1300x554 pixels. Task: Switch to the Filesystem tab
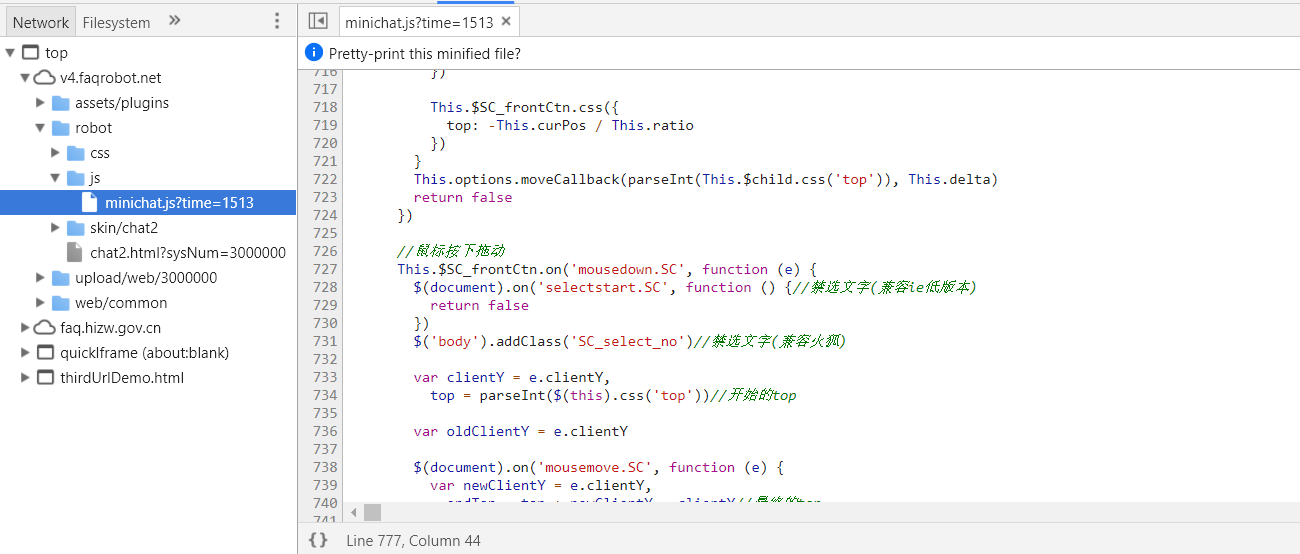(x=116, y=22)
